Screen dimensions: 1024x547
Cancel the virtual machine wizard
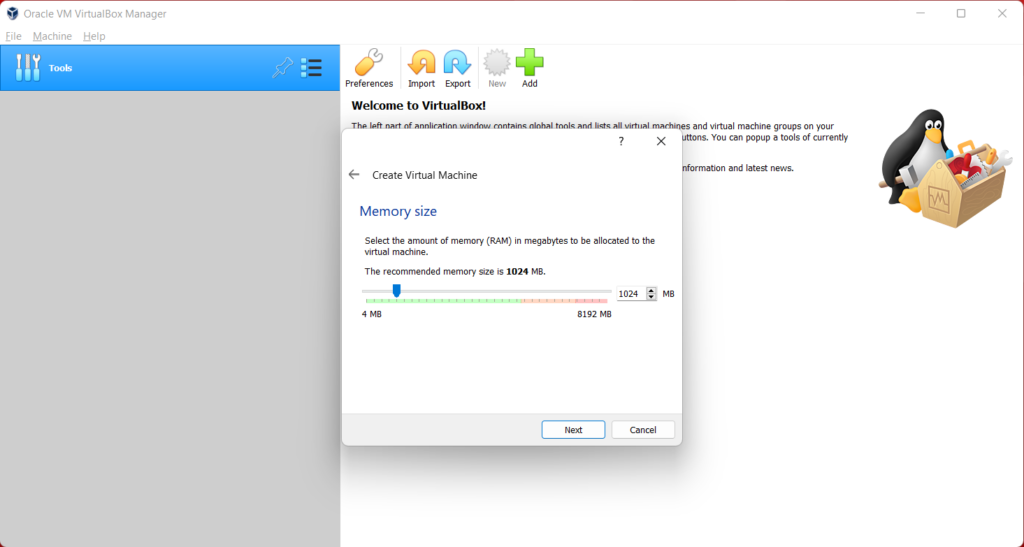643,430
